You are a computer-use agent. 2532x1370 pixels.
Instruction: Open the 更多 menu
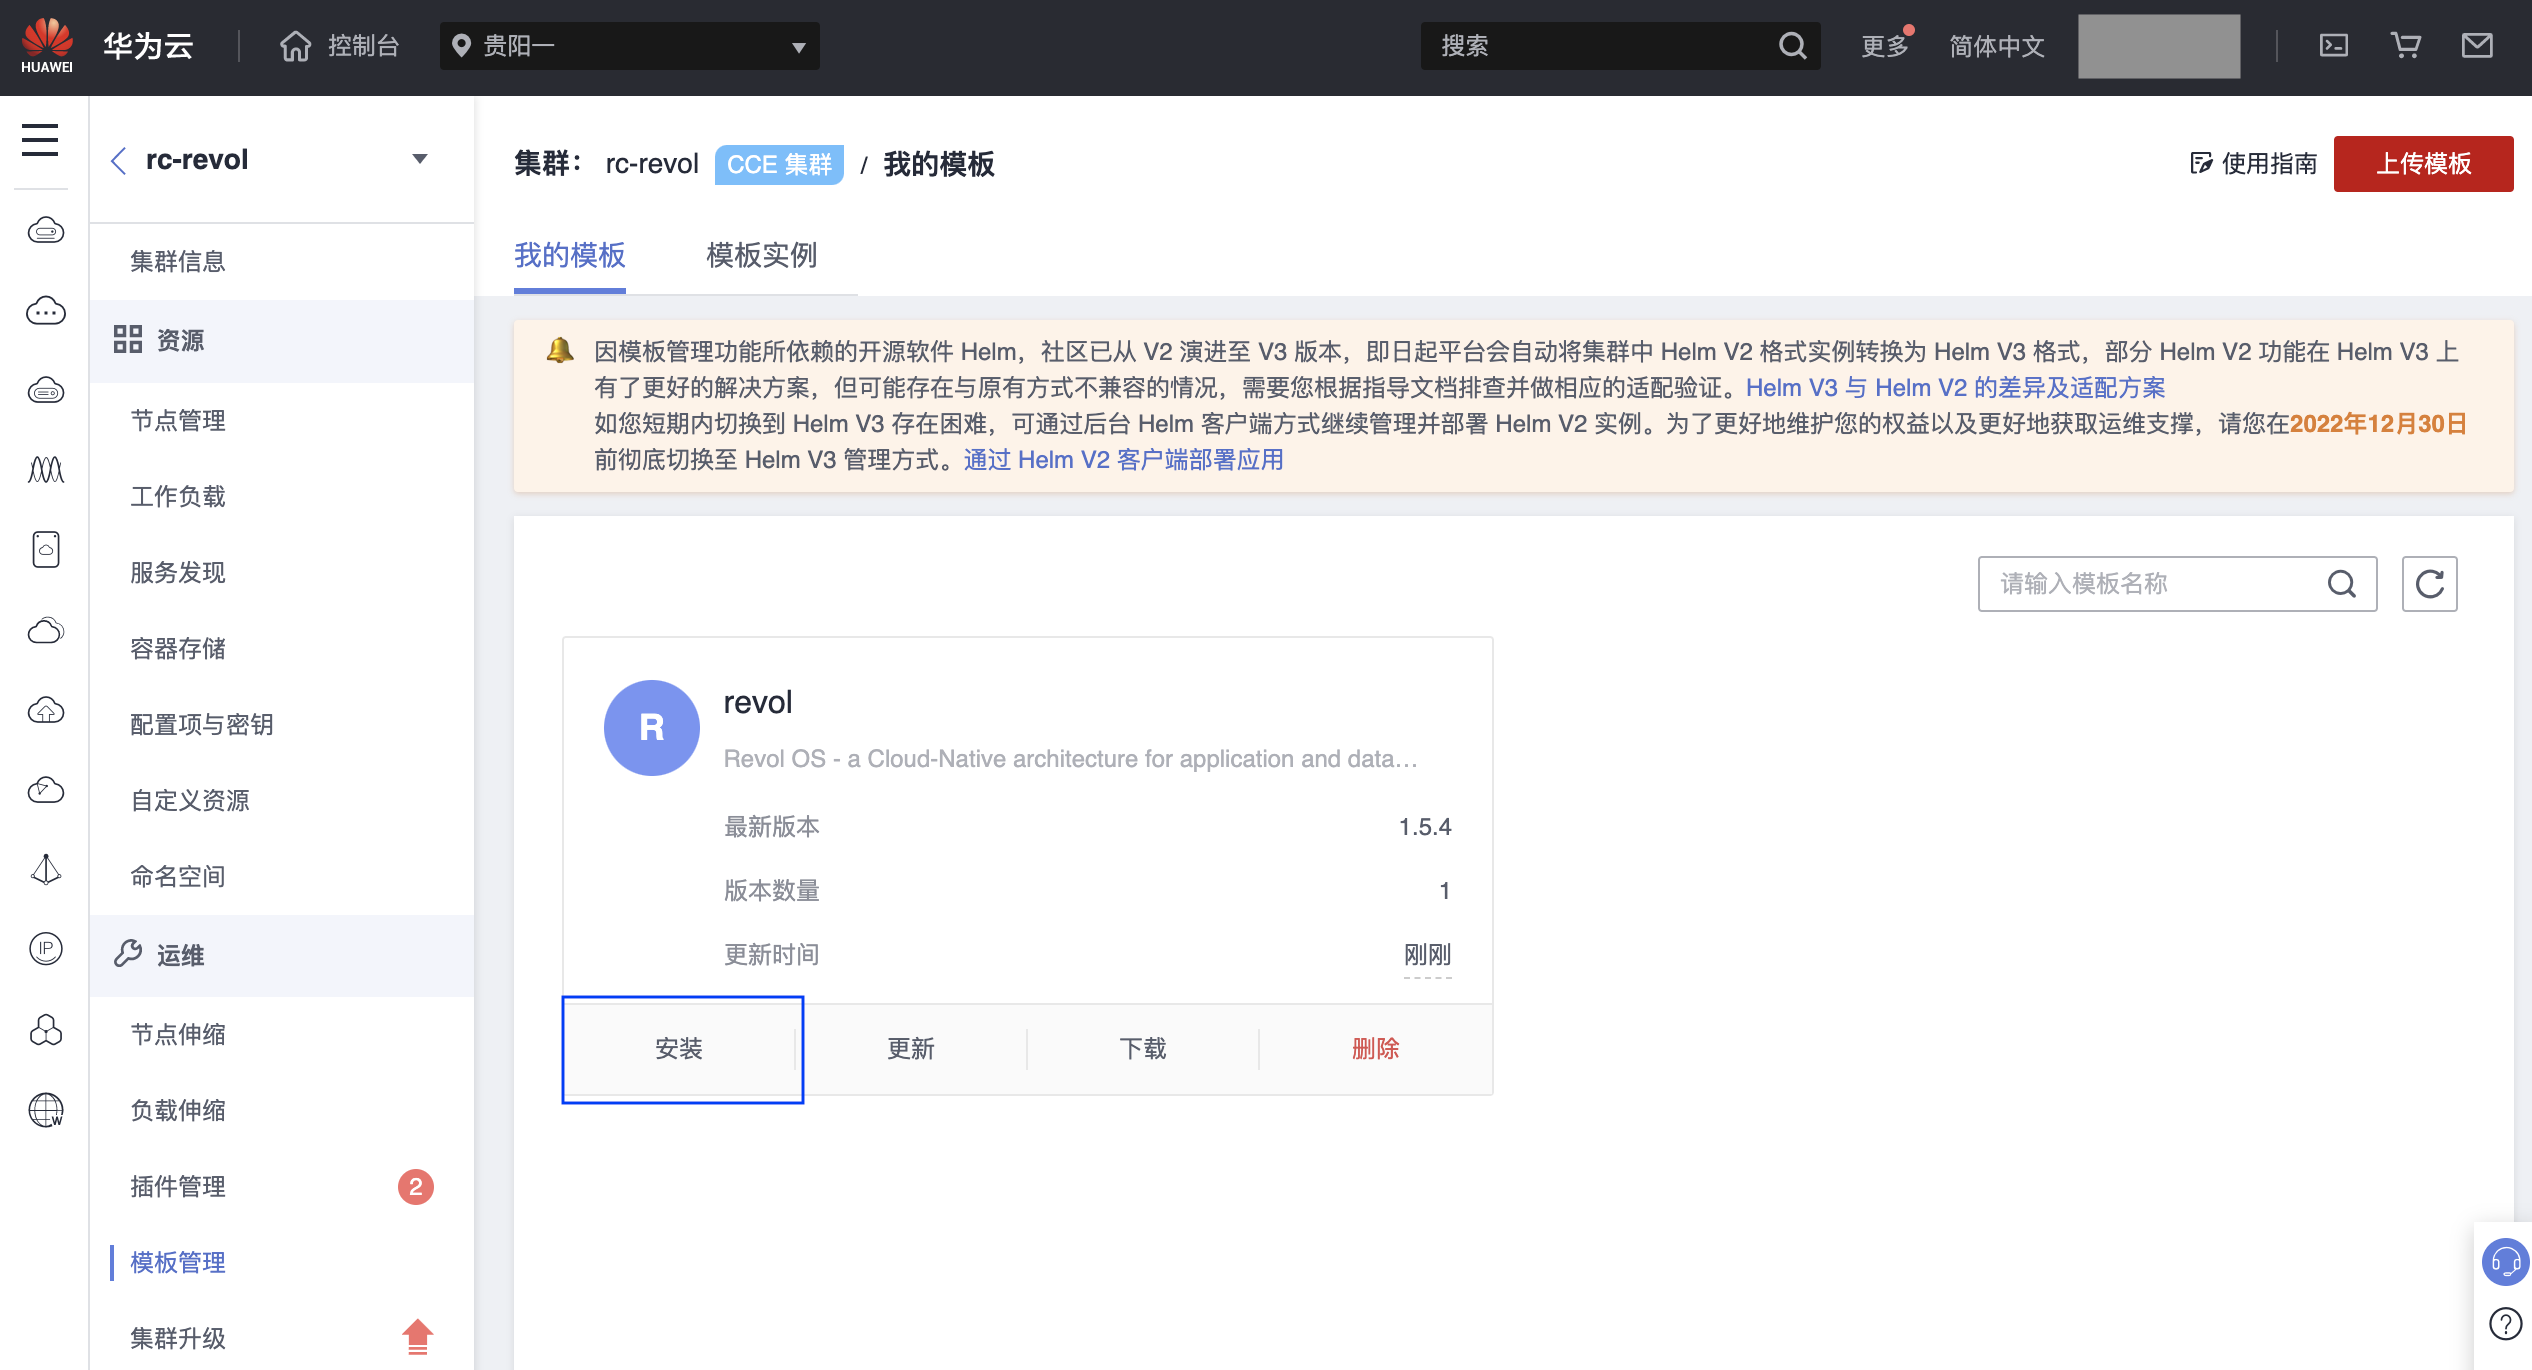click(1885, 46)
